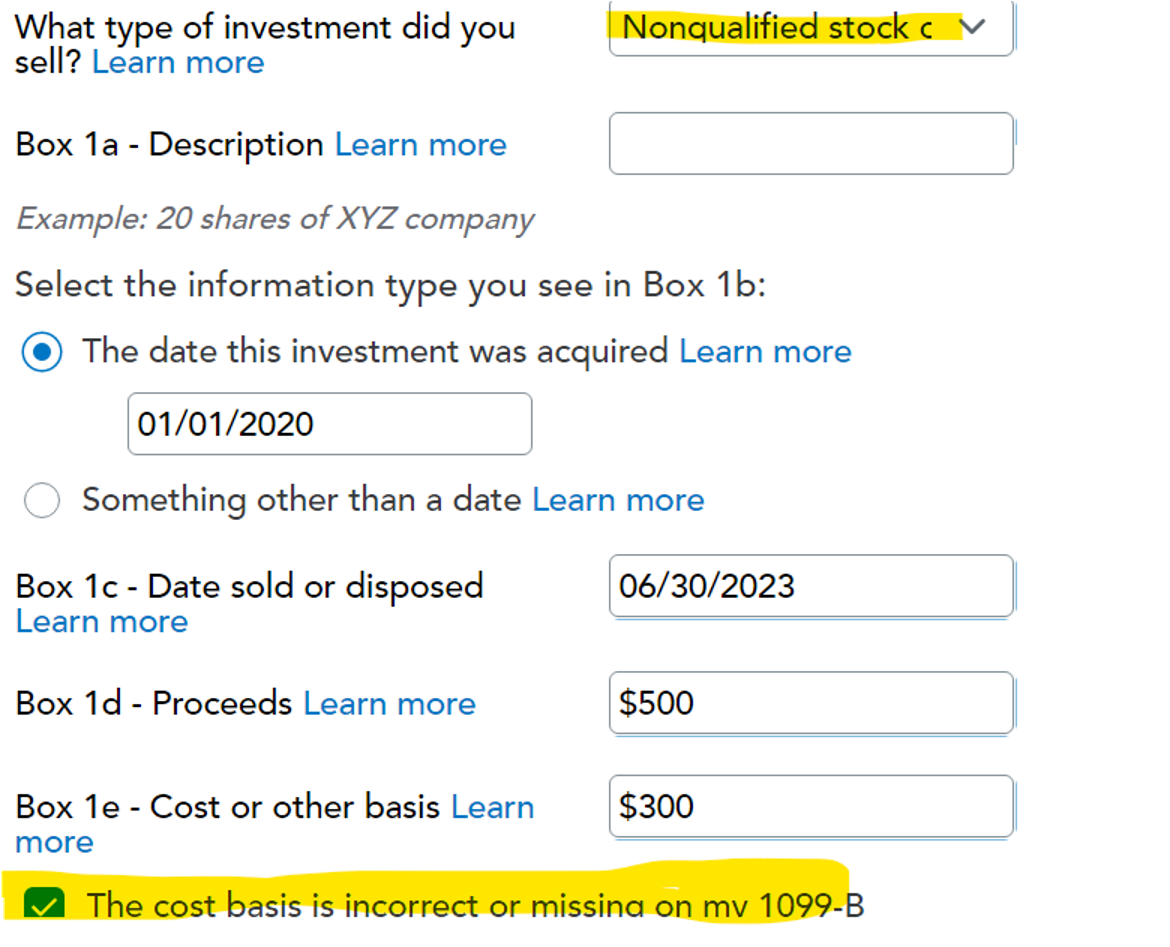Click the dropdown chevron arrow
This screenshot has height=947, width=1170.
coord(972,27)
